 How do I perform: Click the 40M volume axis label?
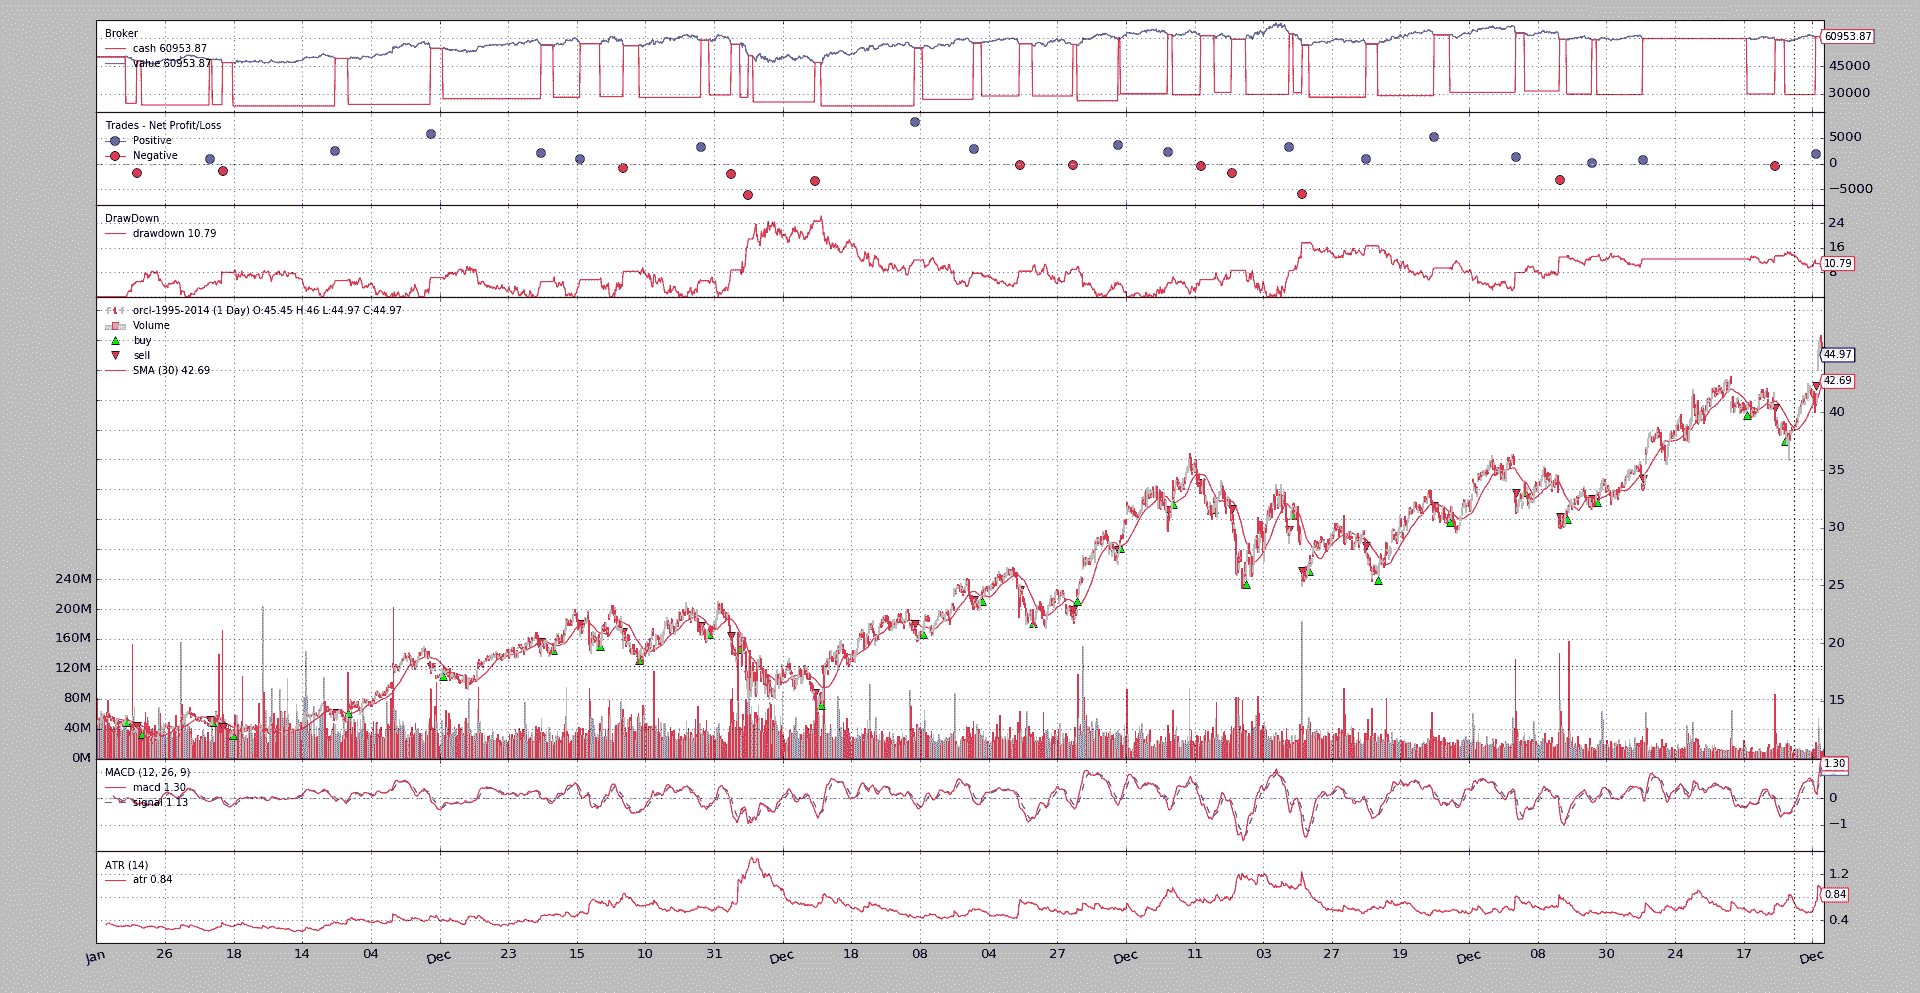click(x=77, y=728)
